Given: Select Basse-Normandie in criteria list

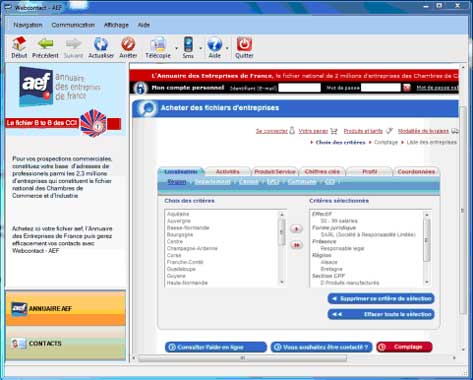Looking at the screenshot, I should 188,228.
